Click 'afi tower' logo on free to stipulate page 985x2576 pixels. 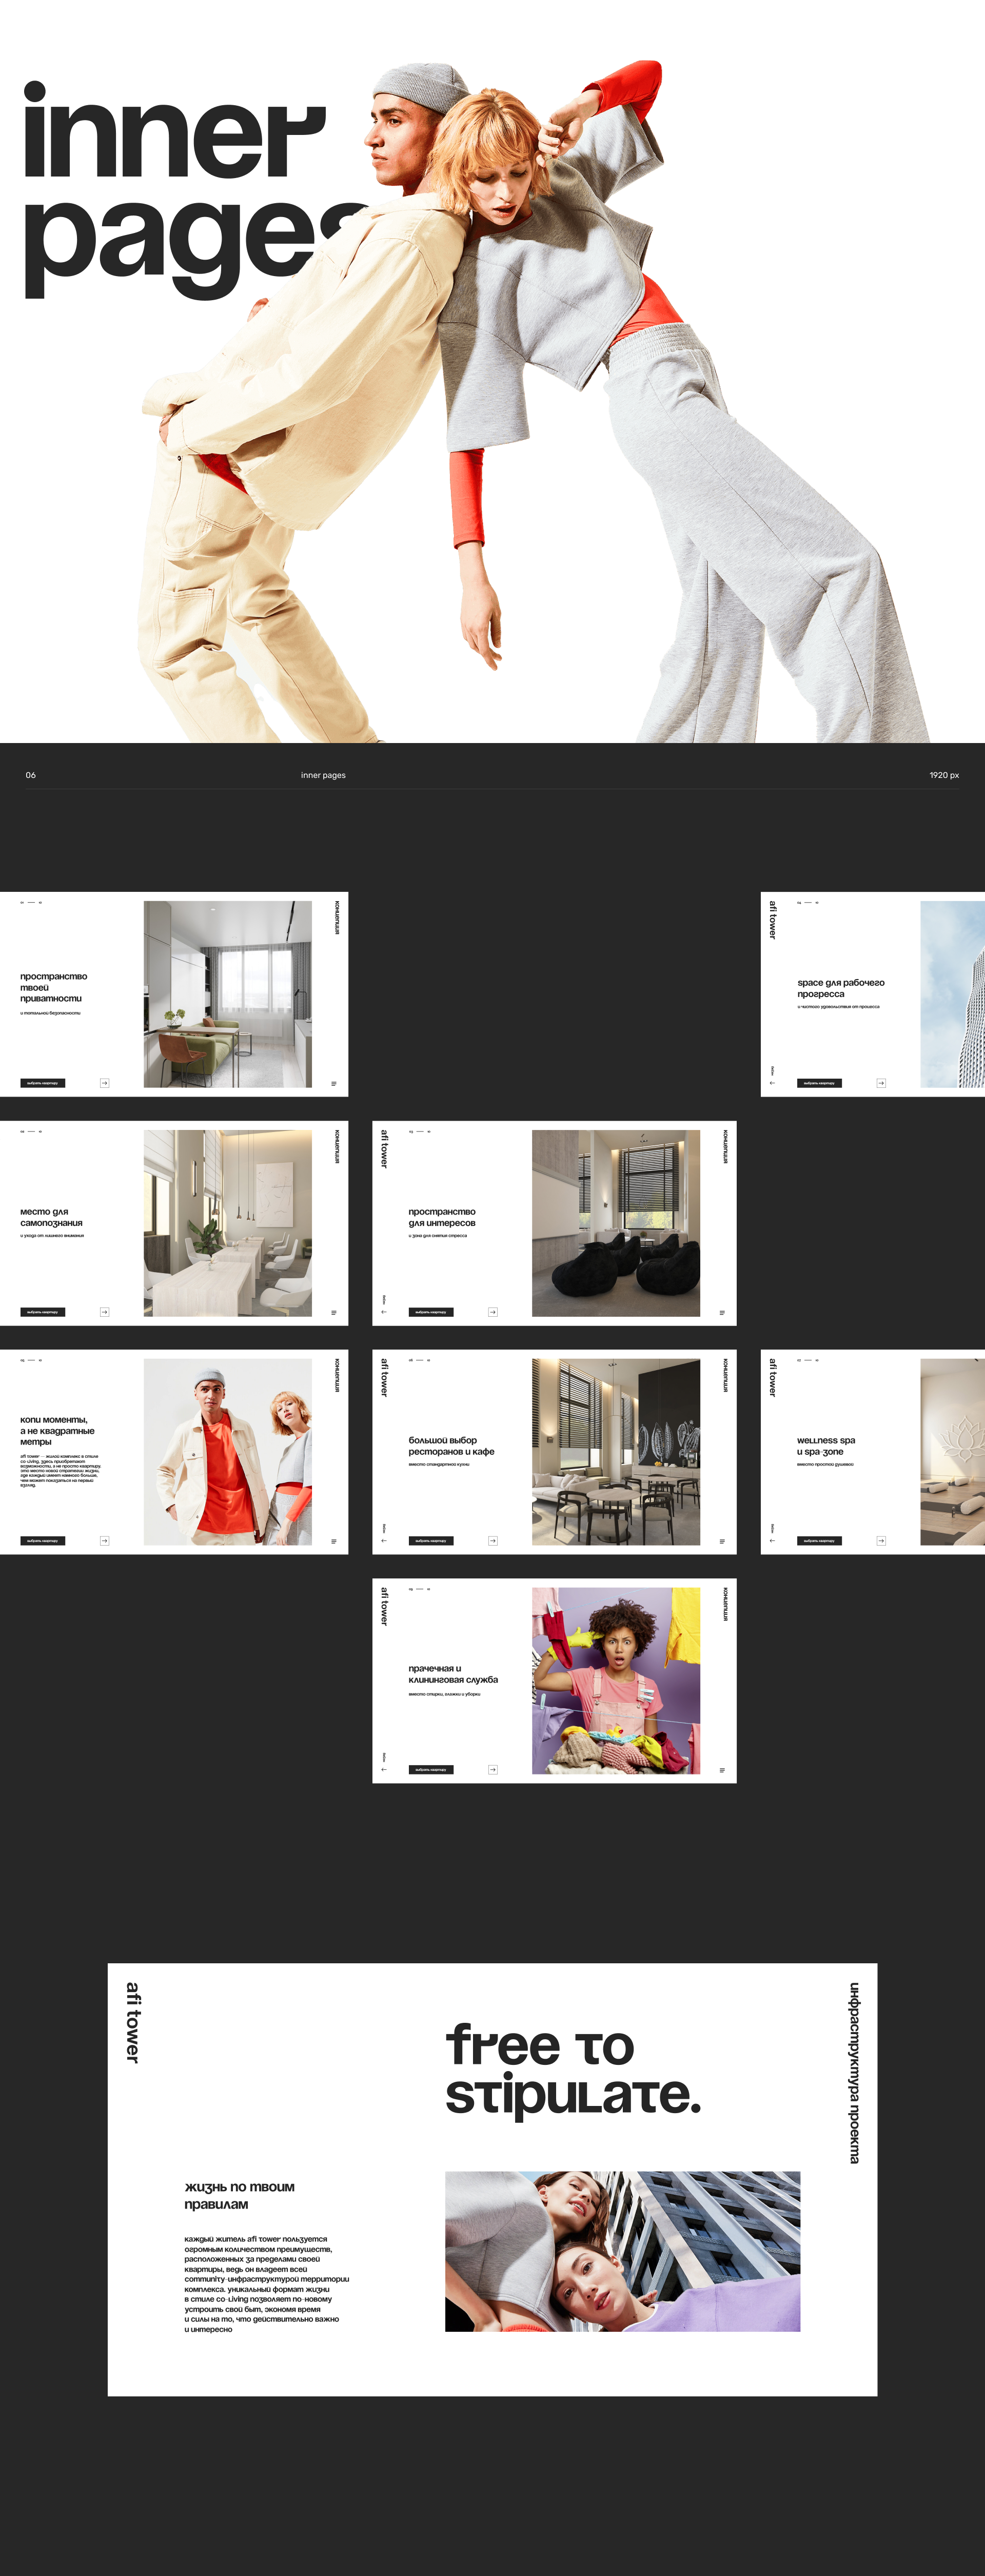coord(133,2023)
